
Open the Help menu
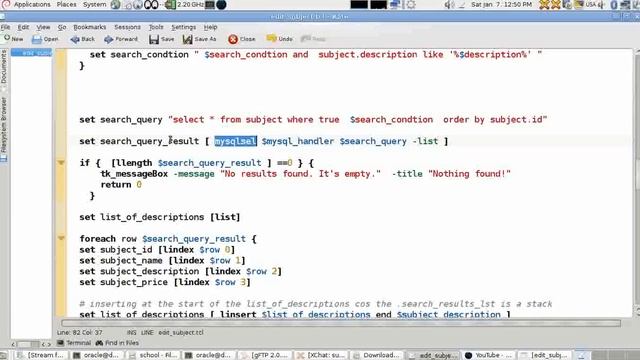pos(210,27)
